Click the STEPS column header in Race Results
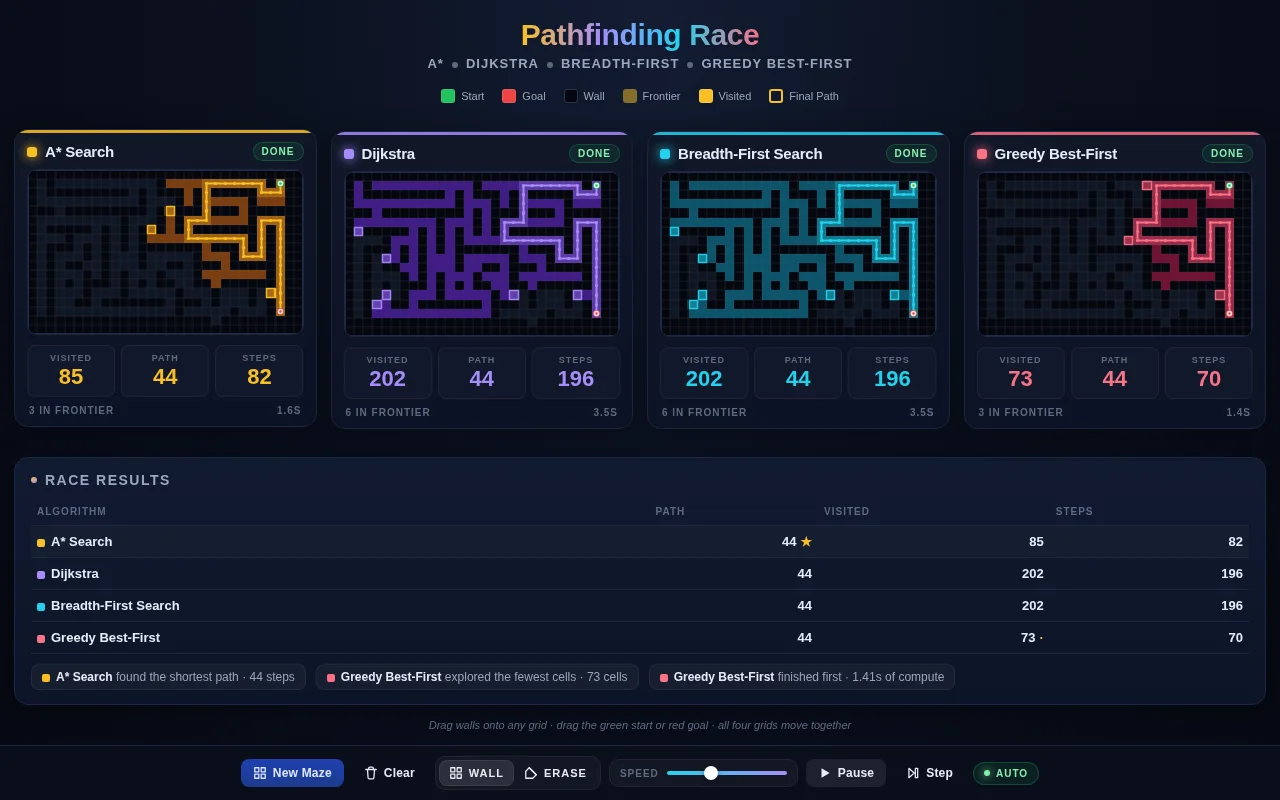 (1075, 512)
